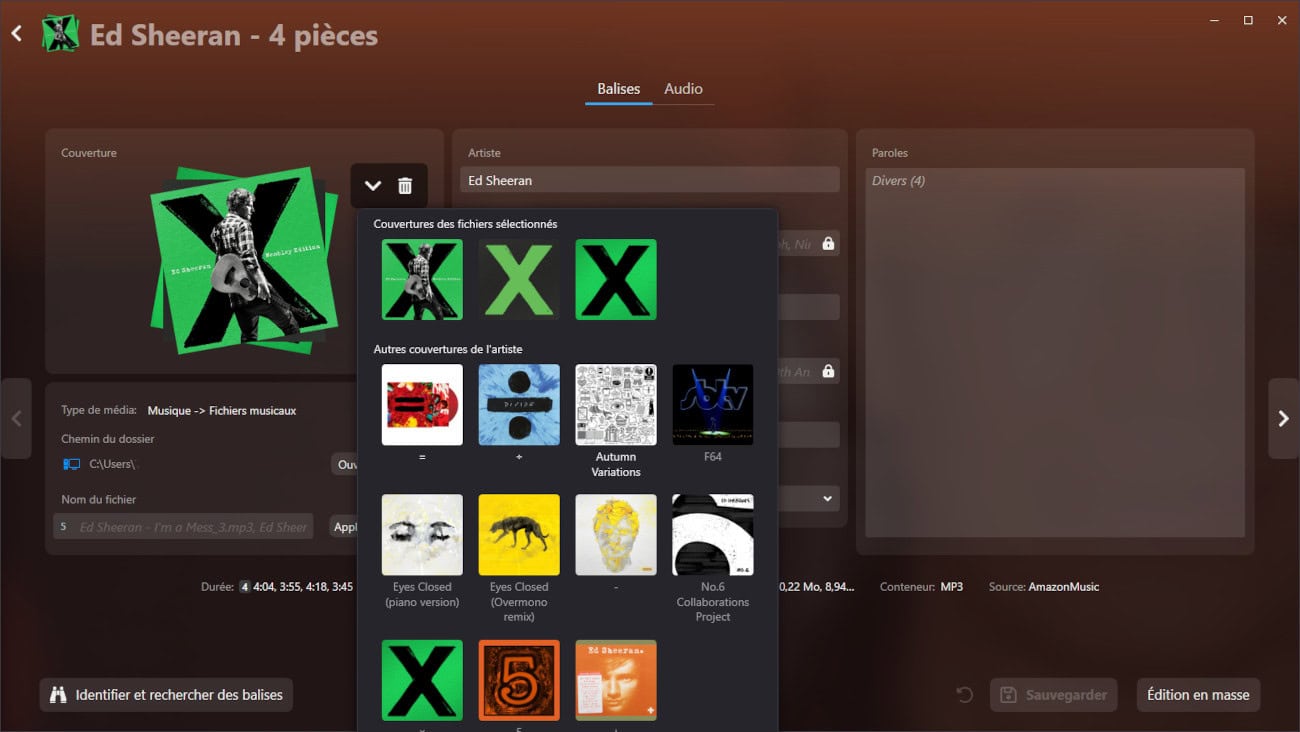Click the partially hidden 'Appl' apply button
Screen dimensions: 1300x732
click(x=344, y=527)
